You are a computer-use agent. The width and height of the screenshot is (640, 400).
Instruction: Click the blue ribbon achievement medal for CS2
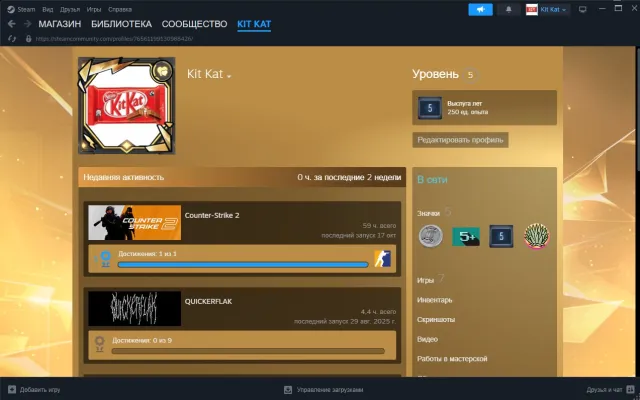[105, 259]
